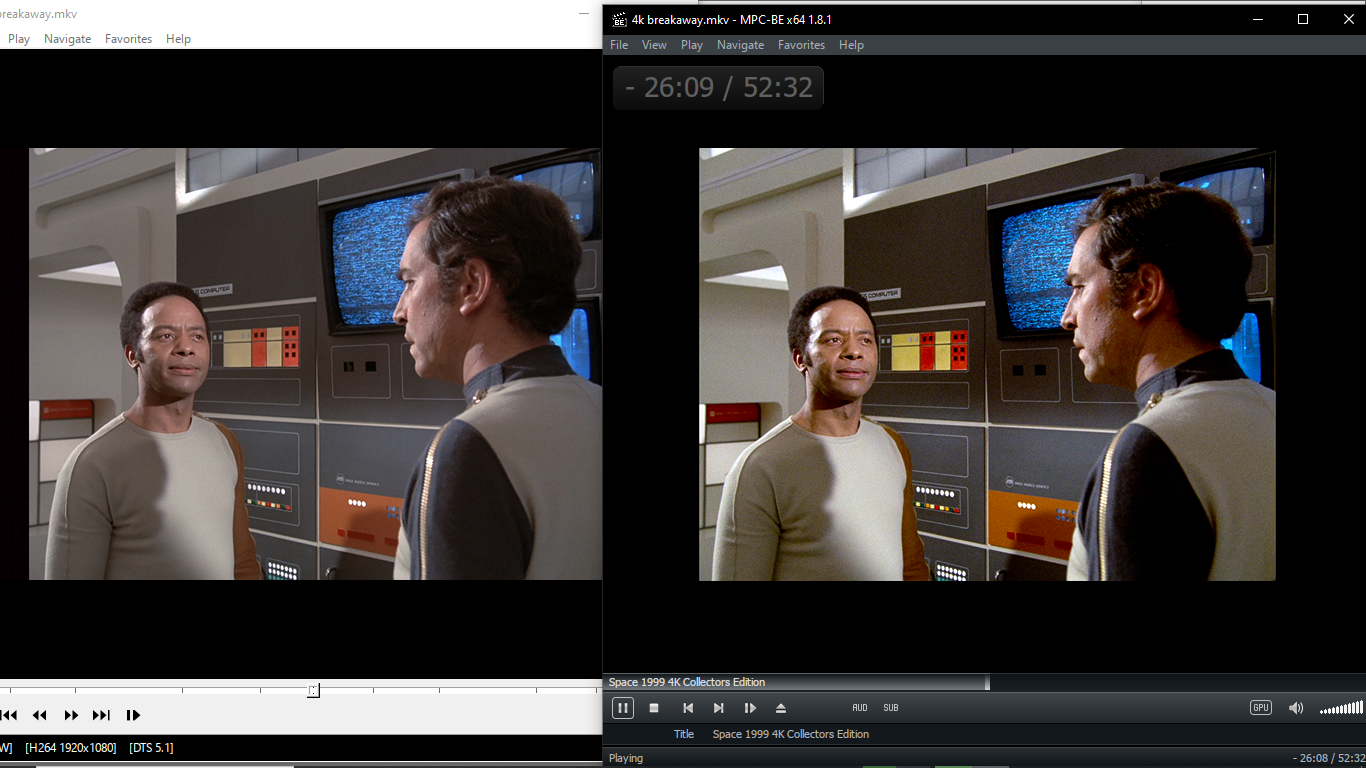Image resolution: width=1366 pixels, height=768 pixels.
Task: Maximize the MPC-BE window
Action: click(x=1302, y=19)
